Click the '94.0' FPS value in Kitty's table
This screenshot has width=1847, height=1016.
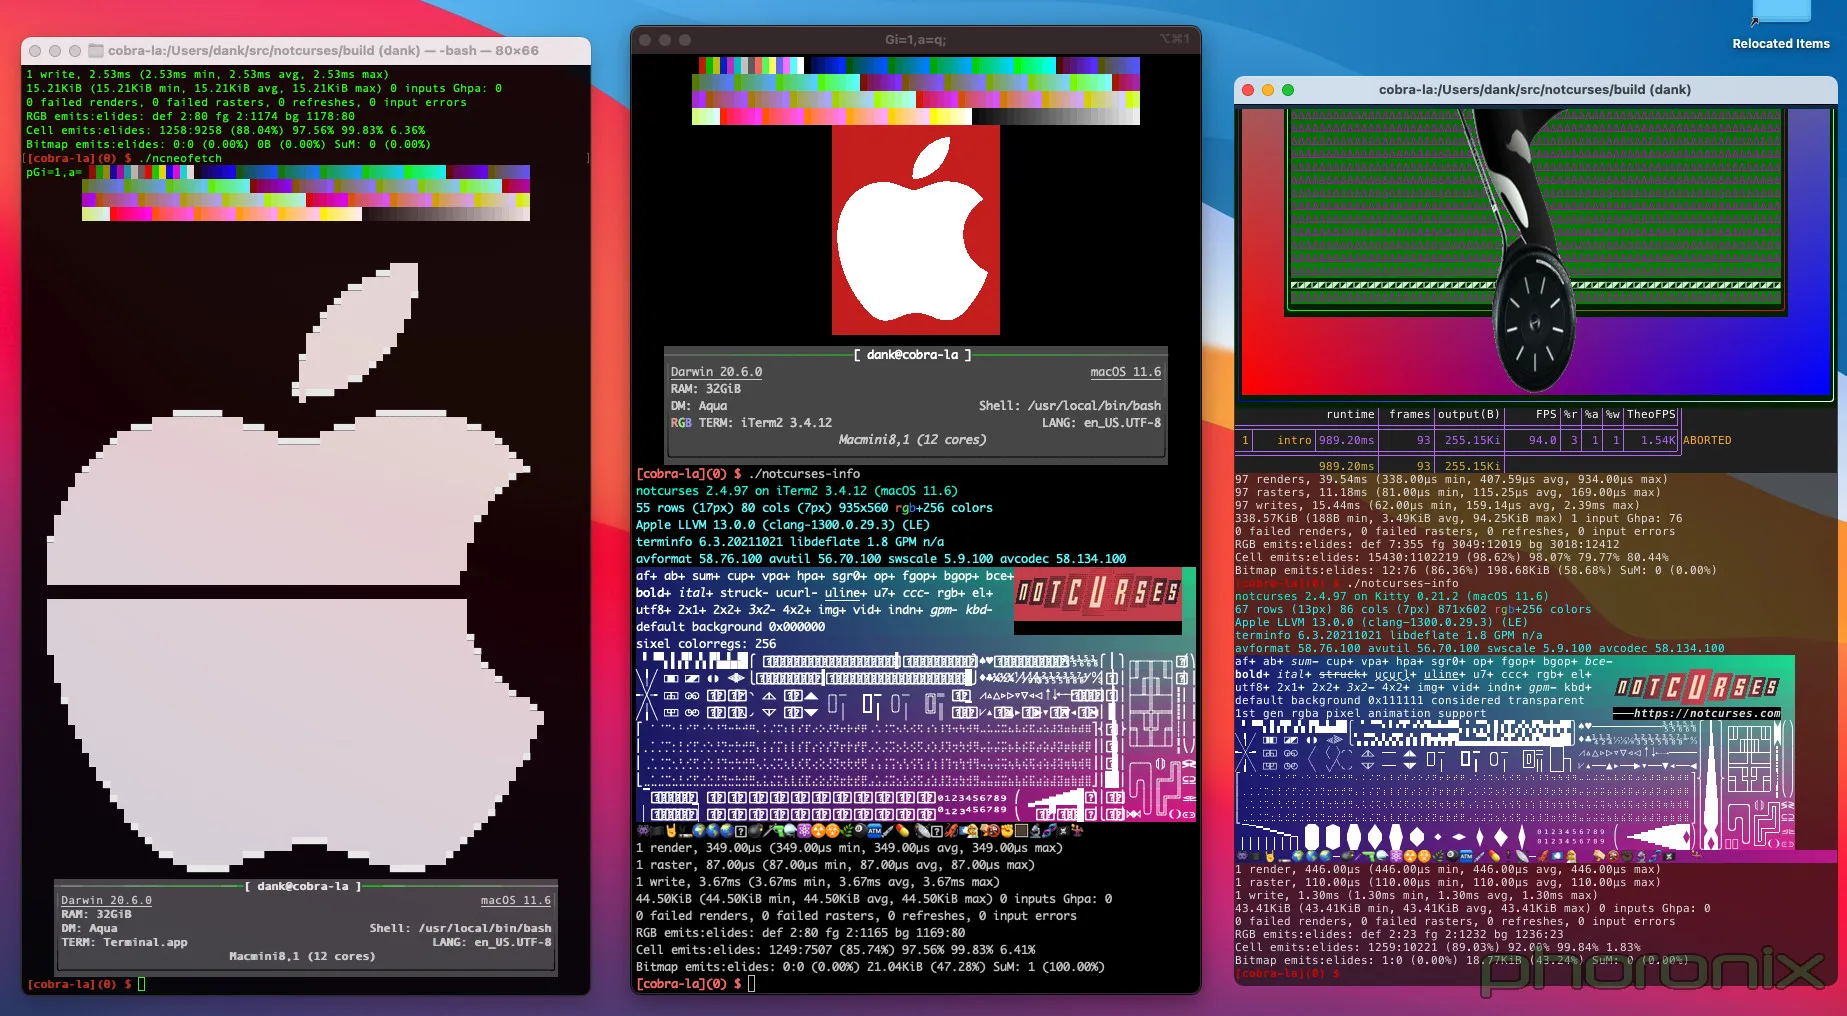pyautogui.click(x=1542, y=440)
